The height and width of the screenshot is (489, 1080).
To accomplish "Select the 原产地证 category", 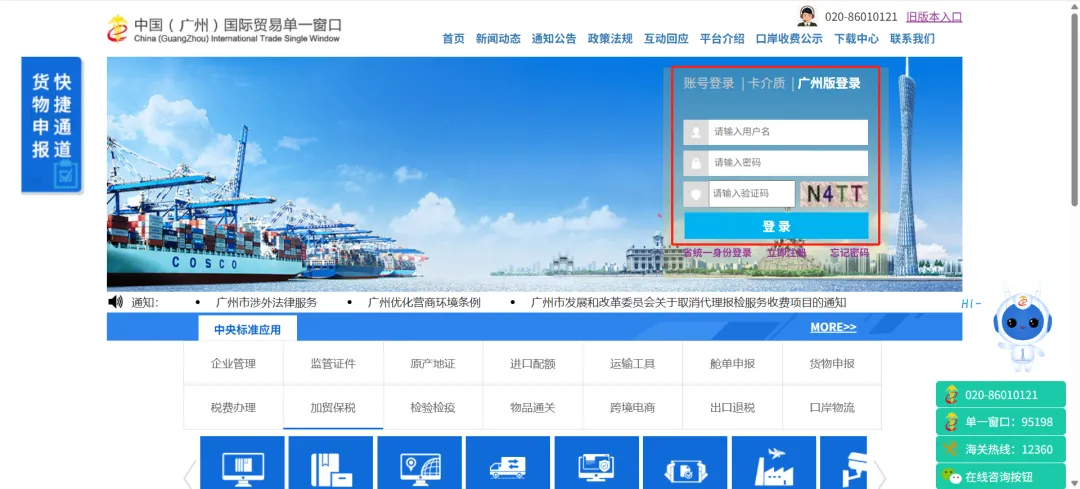I will click(433, 364).
